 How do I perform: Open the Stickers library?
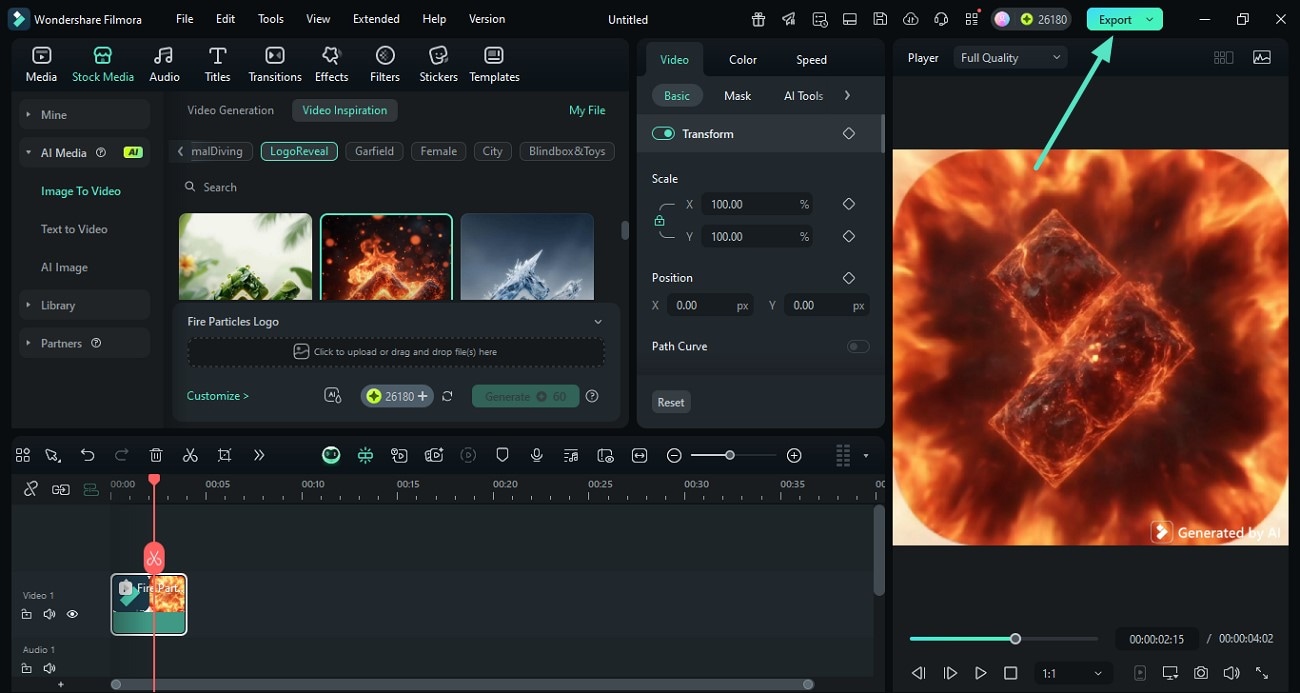(x=438, y=64)
